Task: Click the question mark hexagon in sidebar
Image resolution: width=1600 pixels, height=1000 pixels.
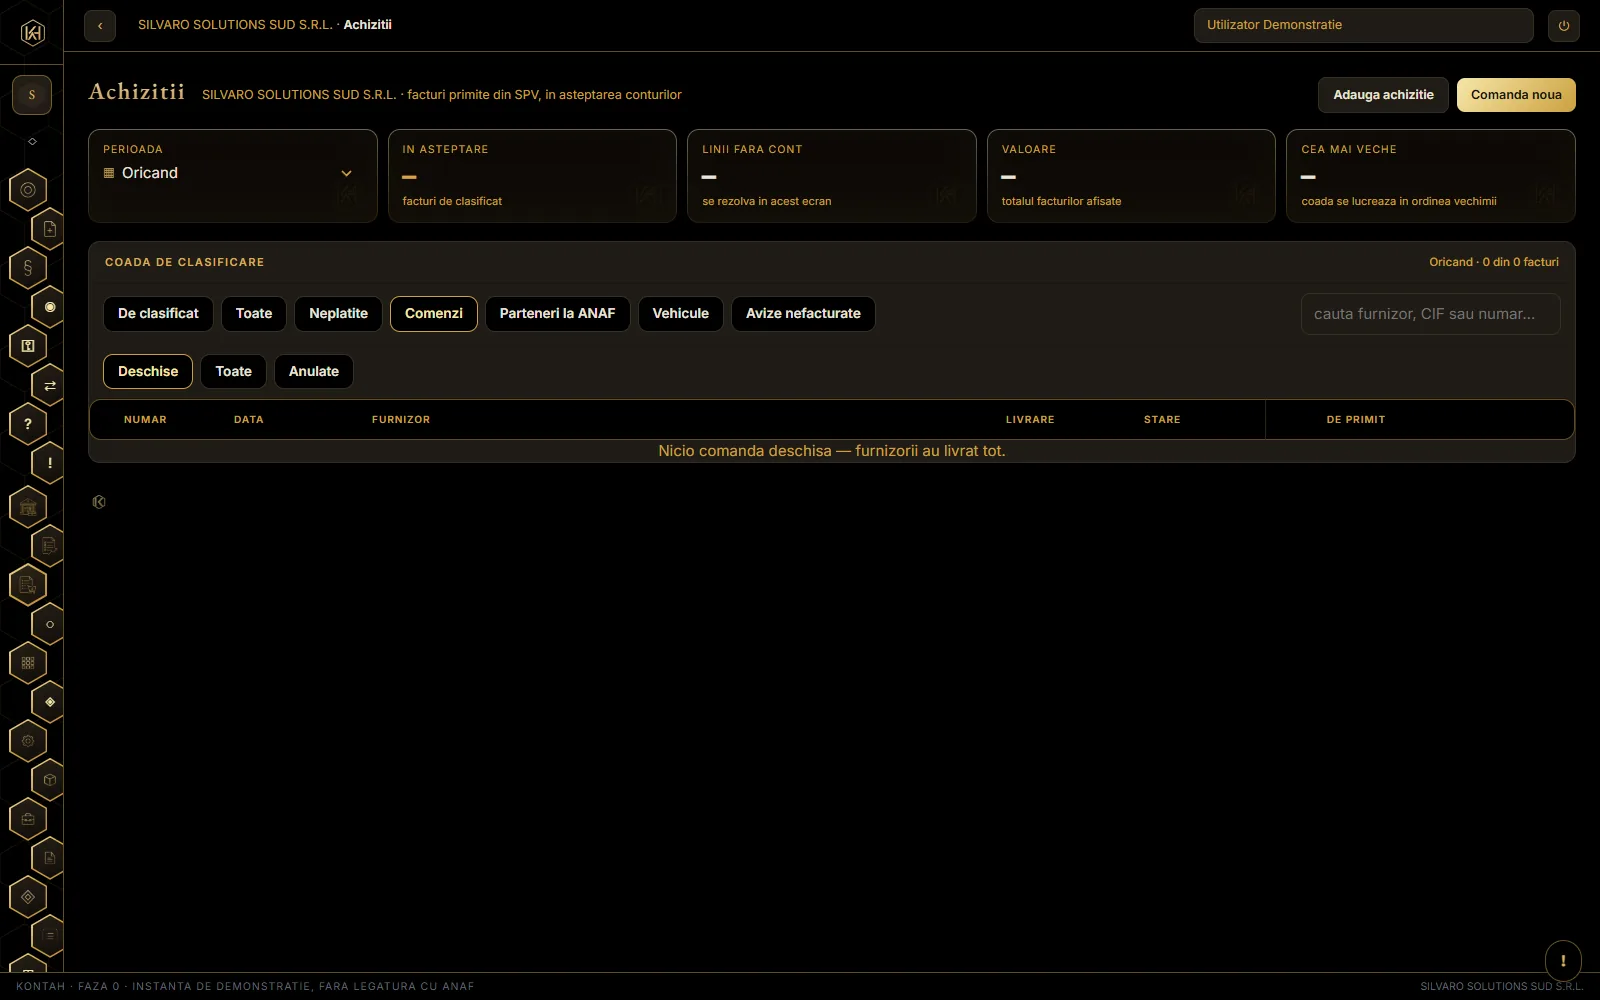Action: click(28, 424)
